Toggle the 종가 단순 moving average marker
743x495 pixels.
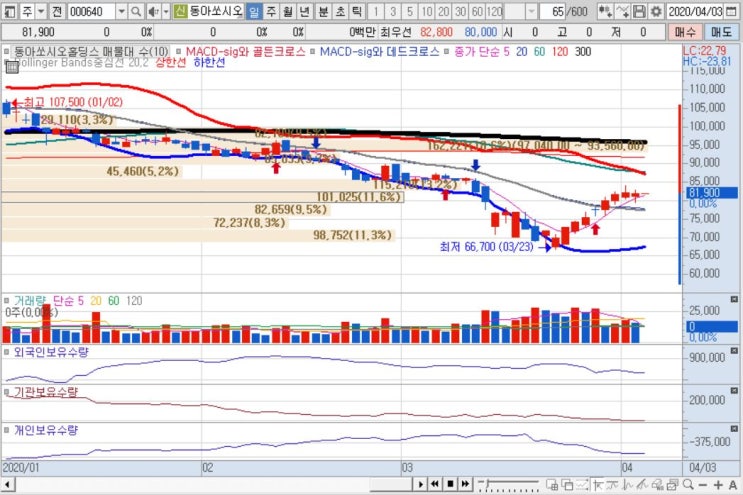click(447, 51)
